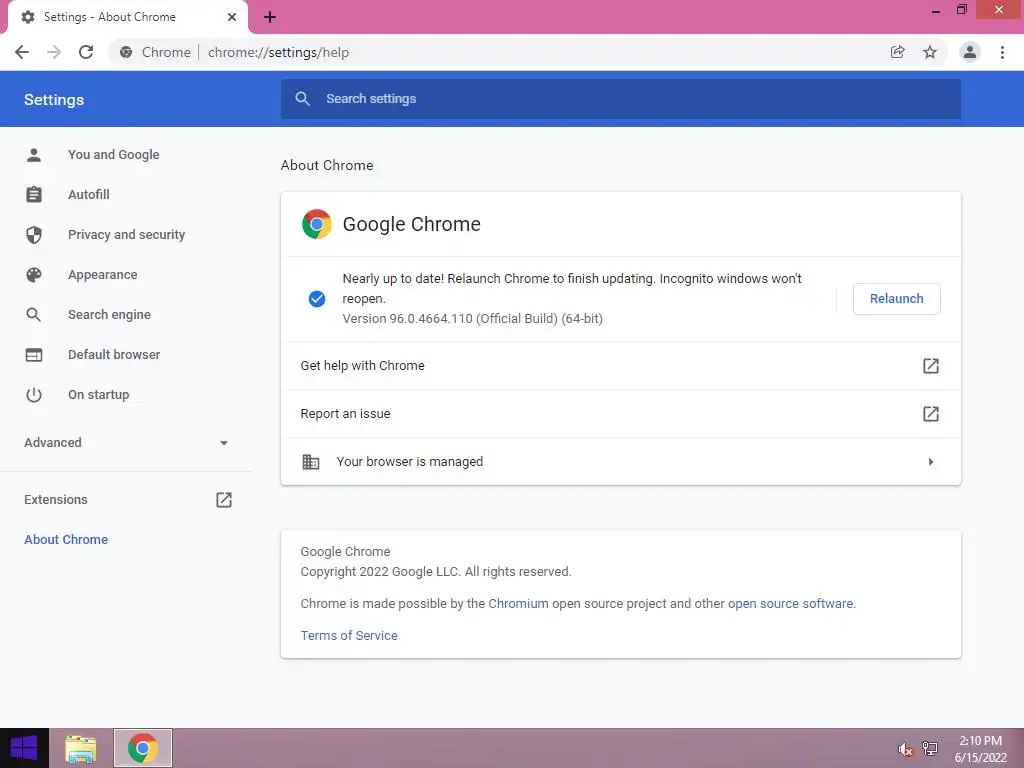Screen dimensions: 1024x768
Task: Click the Settings header title
Action: point(54,100)
